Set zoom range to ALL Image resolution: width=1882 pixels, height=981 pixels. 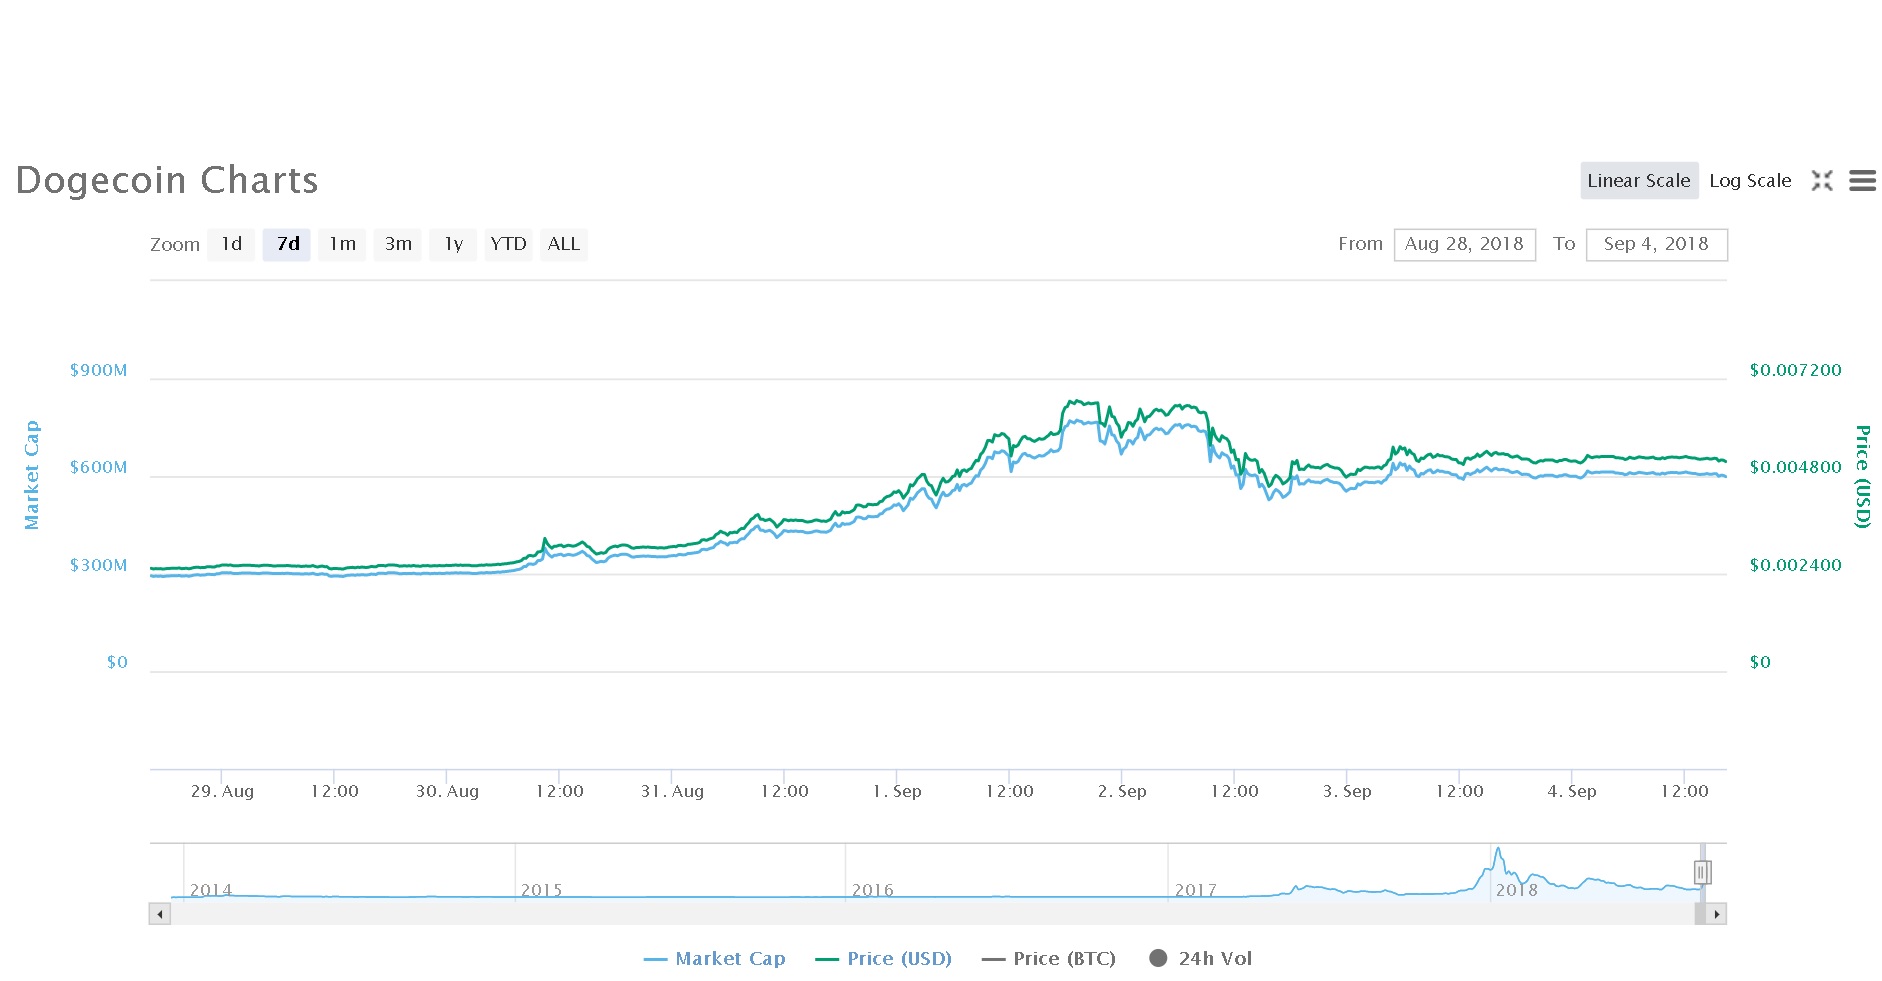(564, 244)
